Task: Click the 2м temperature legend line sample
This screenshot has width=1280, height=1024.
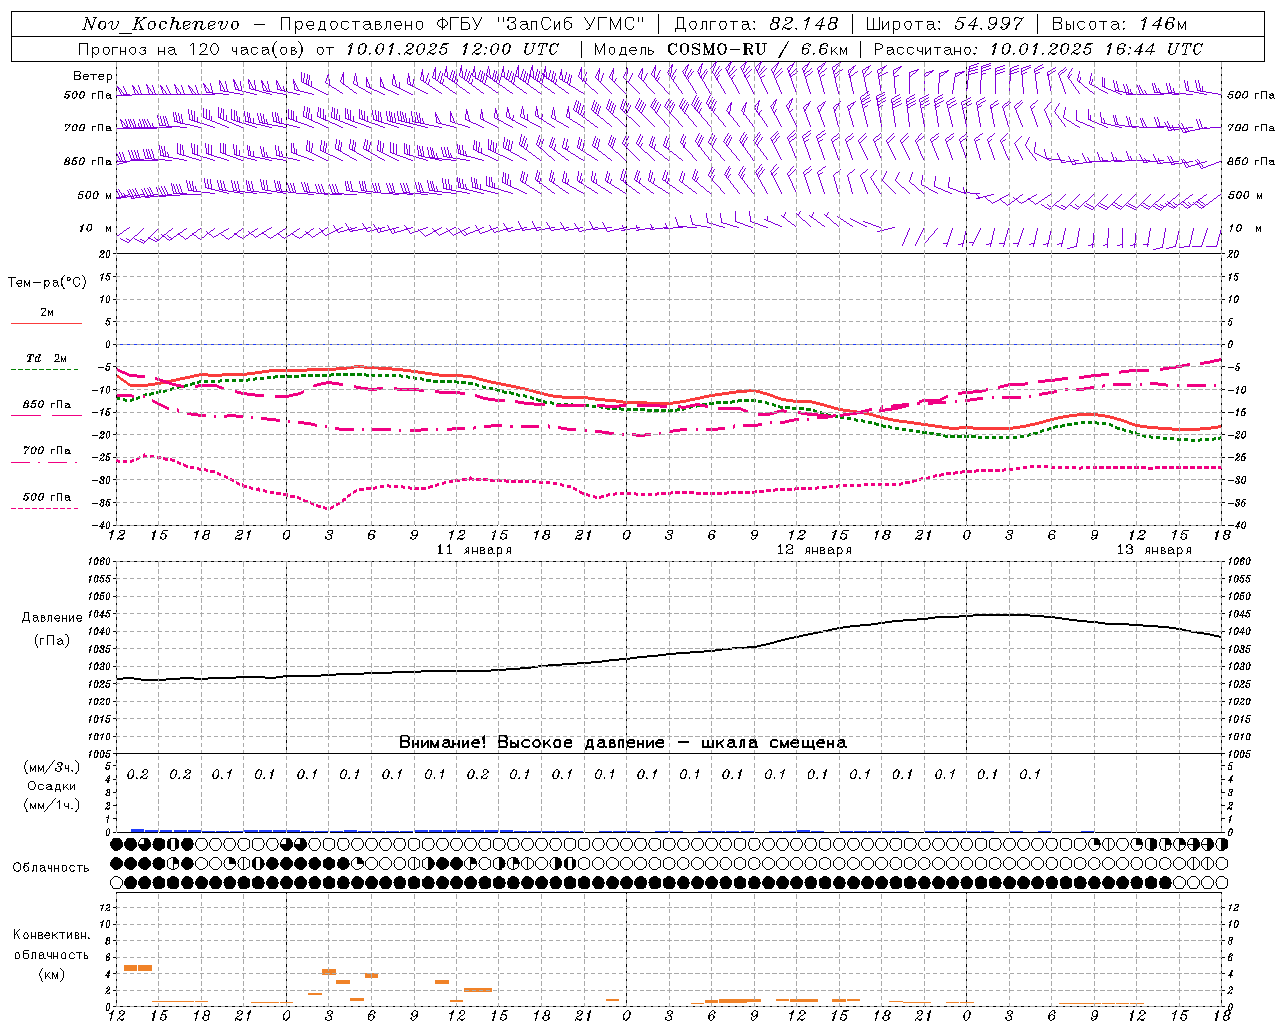Action: (x=46, y=323)
